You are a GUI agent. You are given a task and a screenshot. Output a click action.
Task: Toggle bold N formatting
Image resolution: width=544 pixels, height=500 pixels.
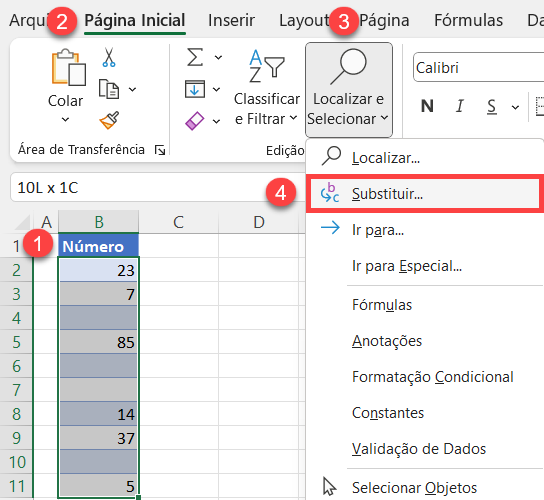coord(427,106)
